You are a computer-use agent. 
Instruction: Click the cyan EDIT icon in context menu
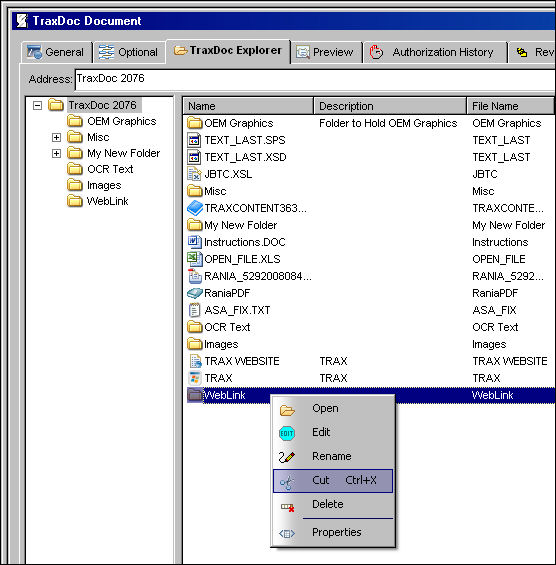287,433
